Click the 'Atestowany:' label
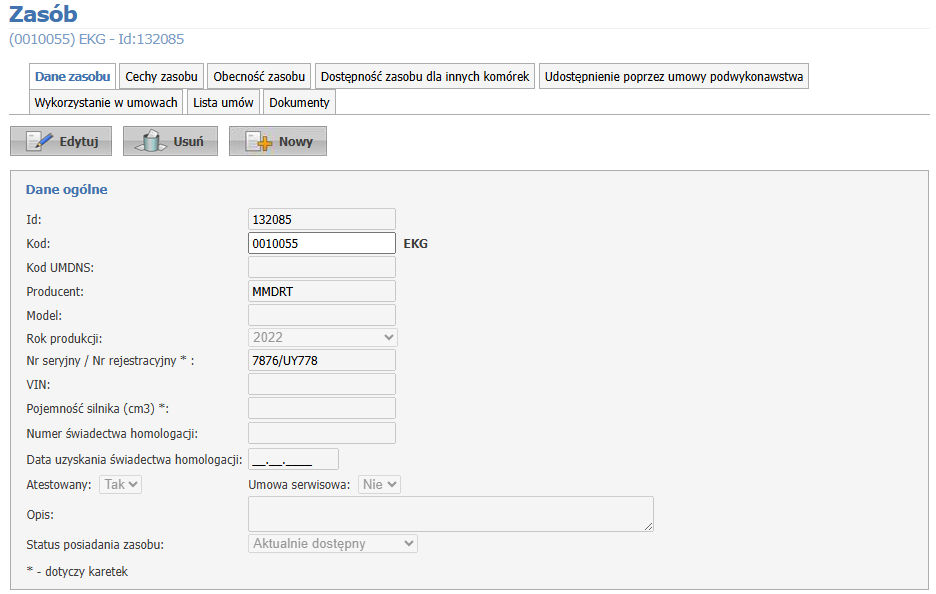 pyautogui.click(x=58, y=485)
